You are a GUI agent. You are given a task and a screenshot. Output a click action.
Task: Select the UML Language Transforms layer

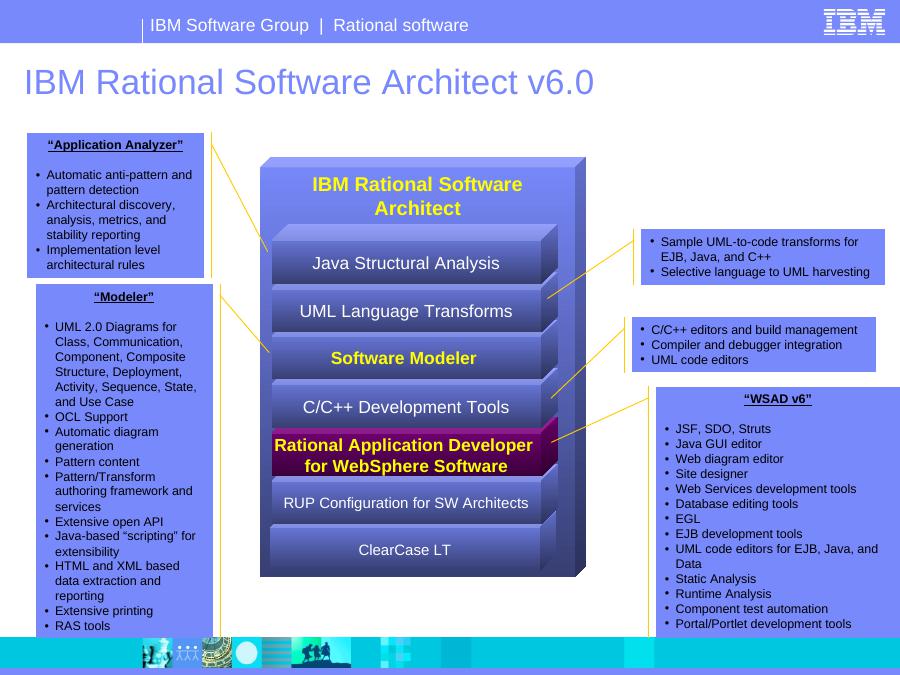pos(406,311)
